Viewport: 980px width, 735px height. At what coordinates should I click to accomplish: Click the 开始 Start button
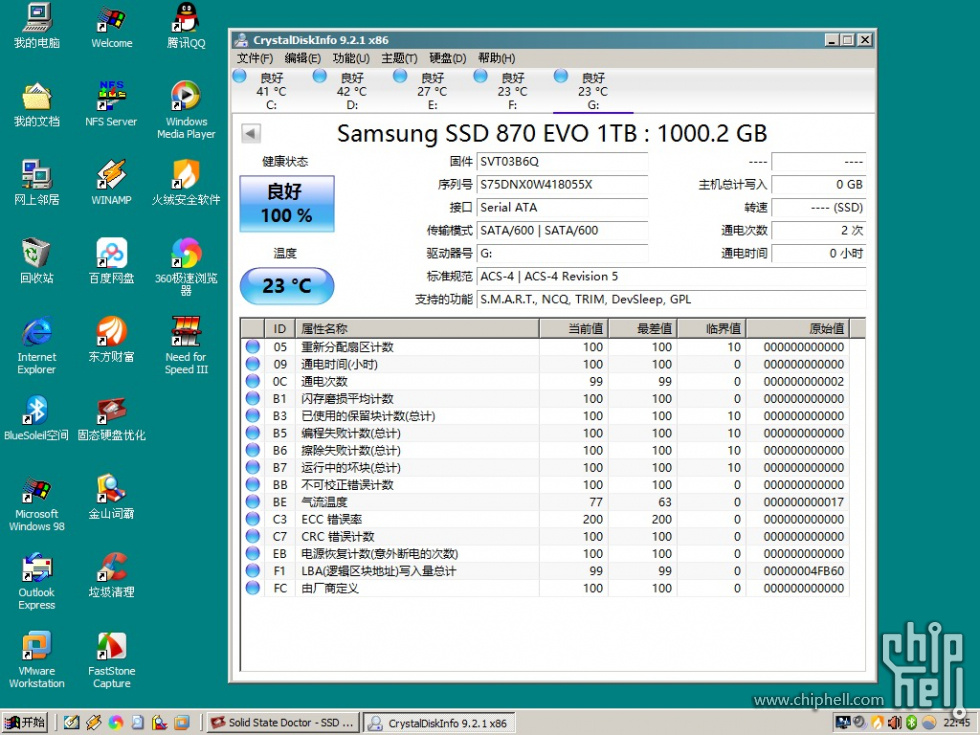point(26,722)
